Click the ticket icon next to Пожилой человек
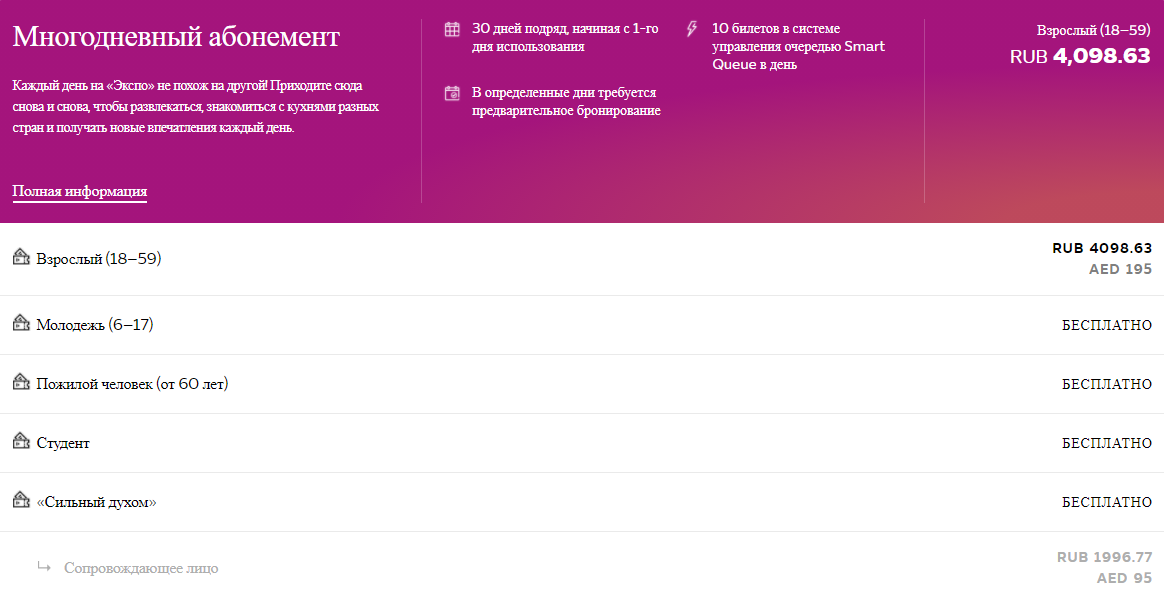The width and height of the screenshot is (1164, 606). pos(22,382)
